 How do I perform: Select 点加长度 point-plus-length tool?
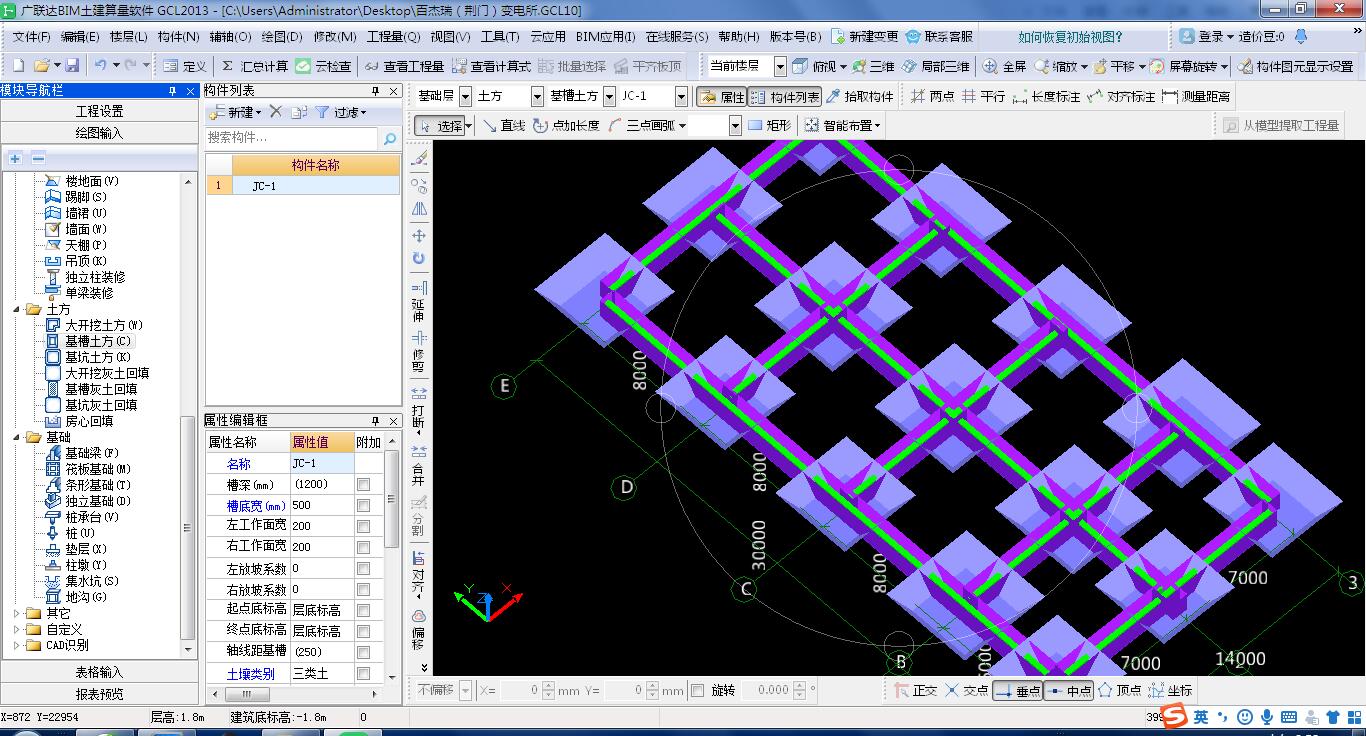566,126
